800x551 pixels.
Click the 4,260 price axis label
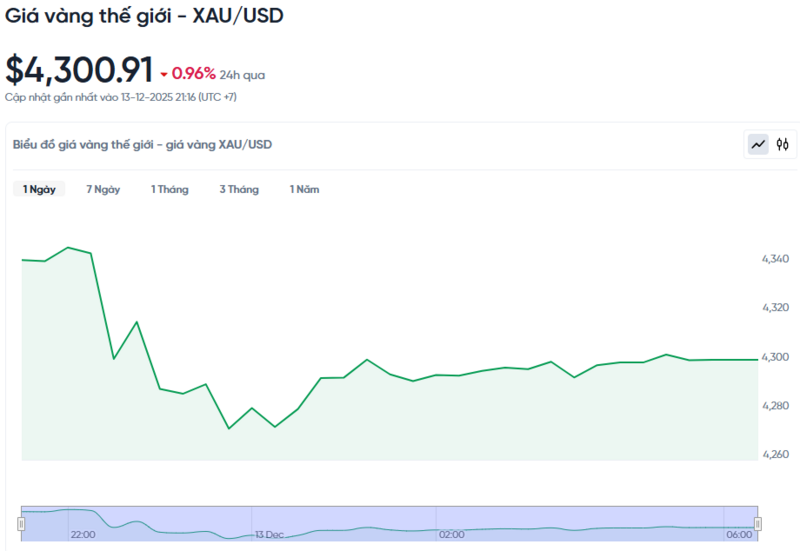pyautogui.click(x=776, y=454)
